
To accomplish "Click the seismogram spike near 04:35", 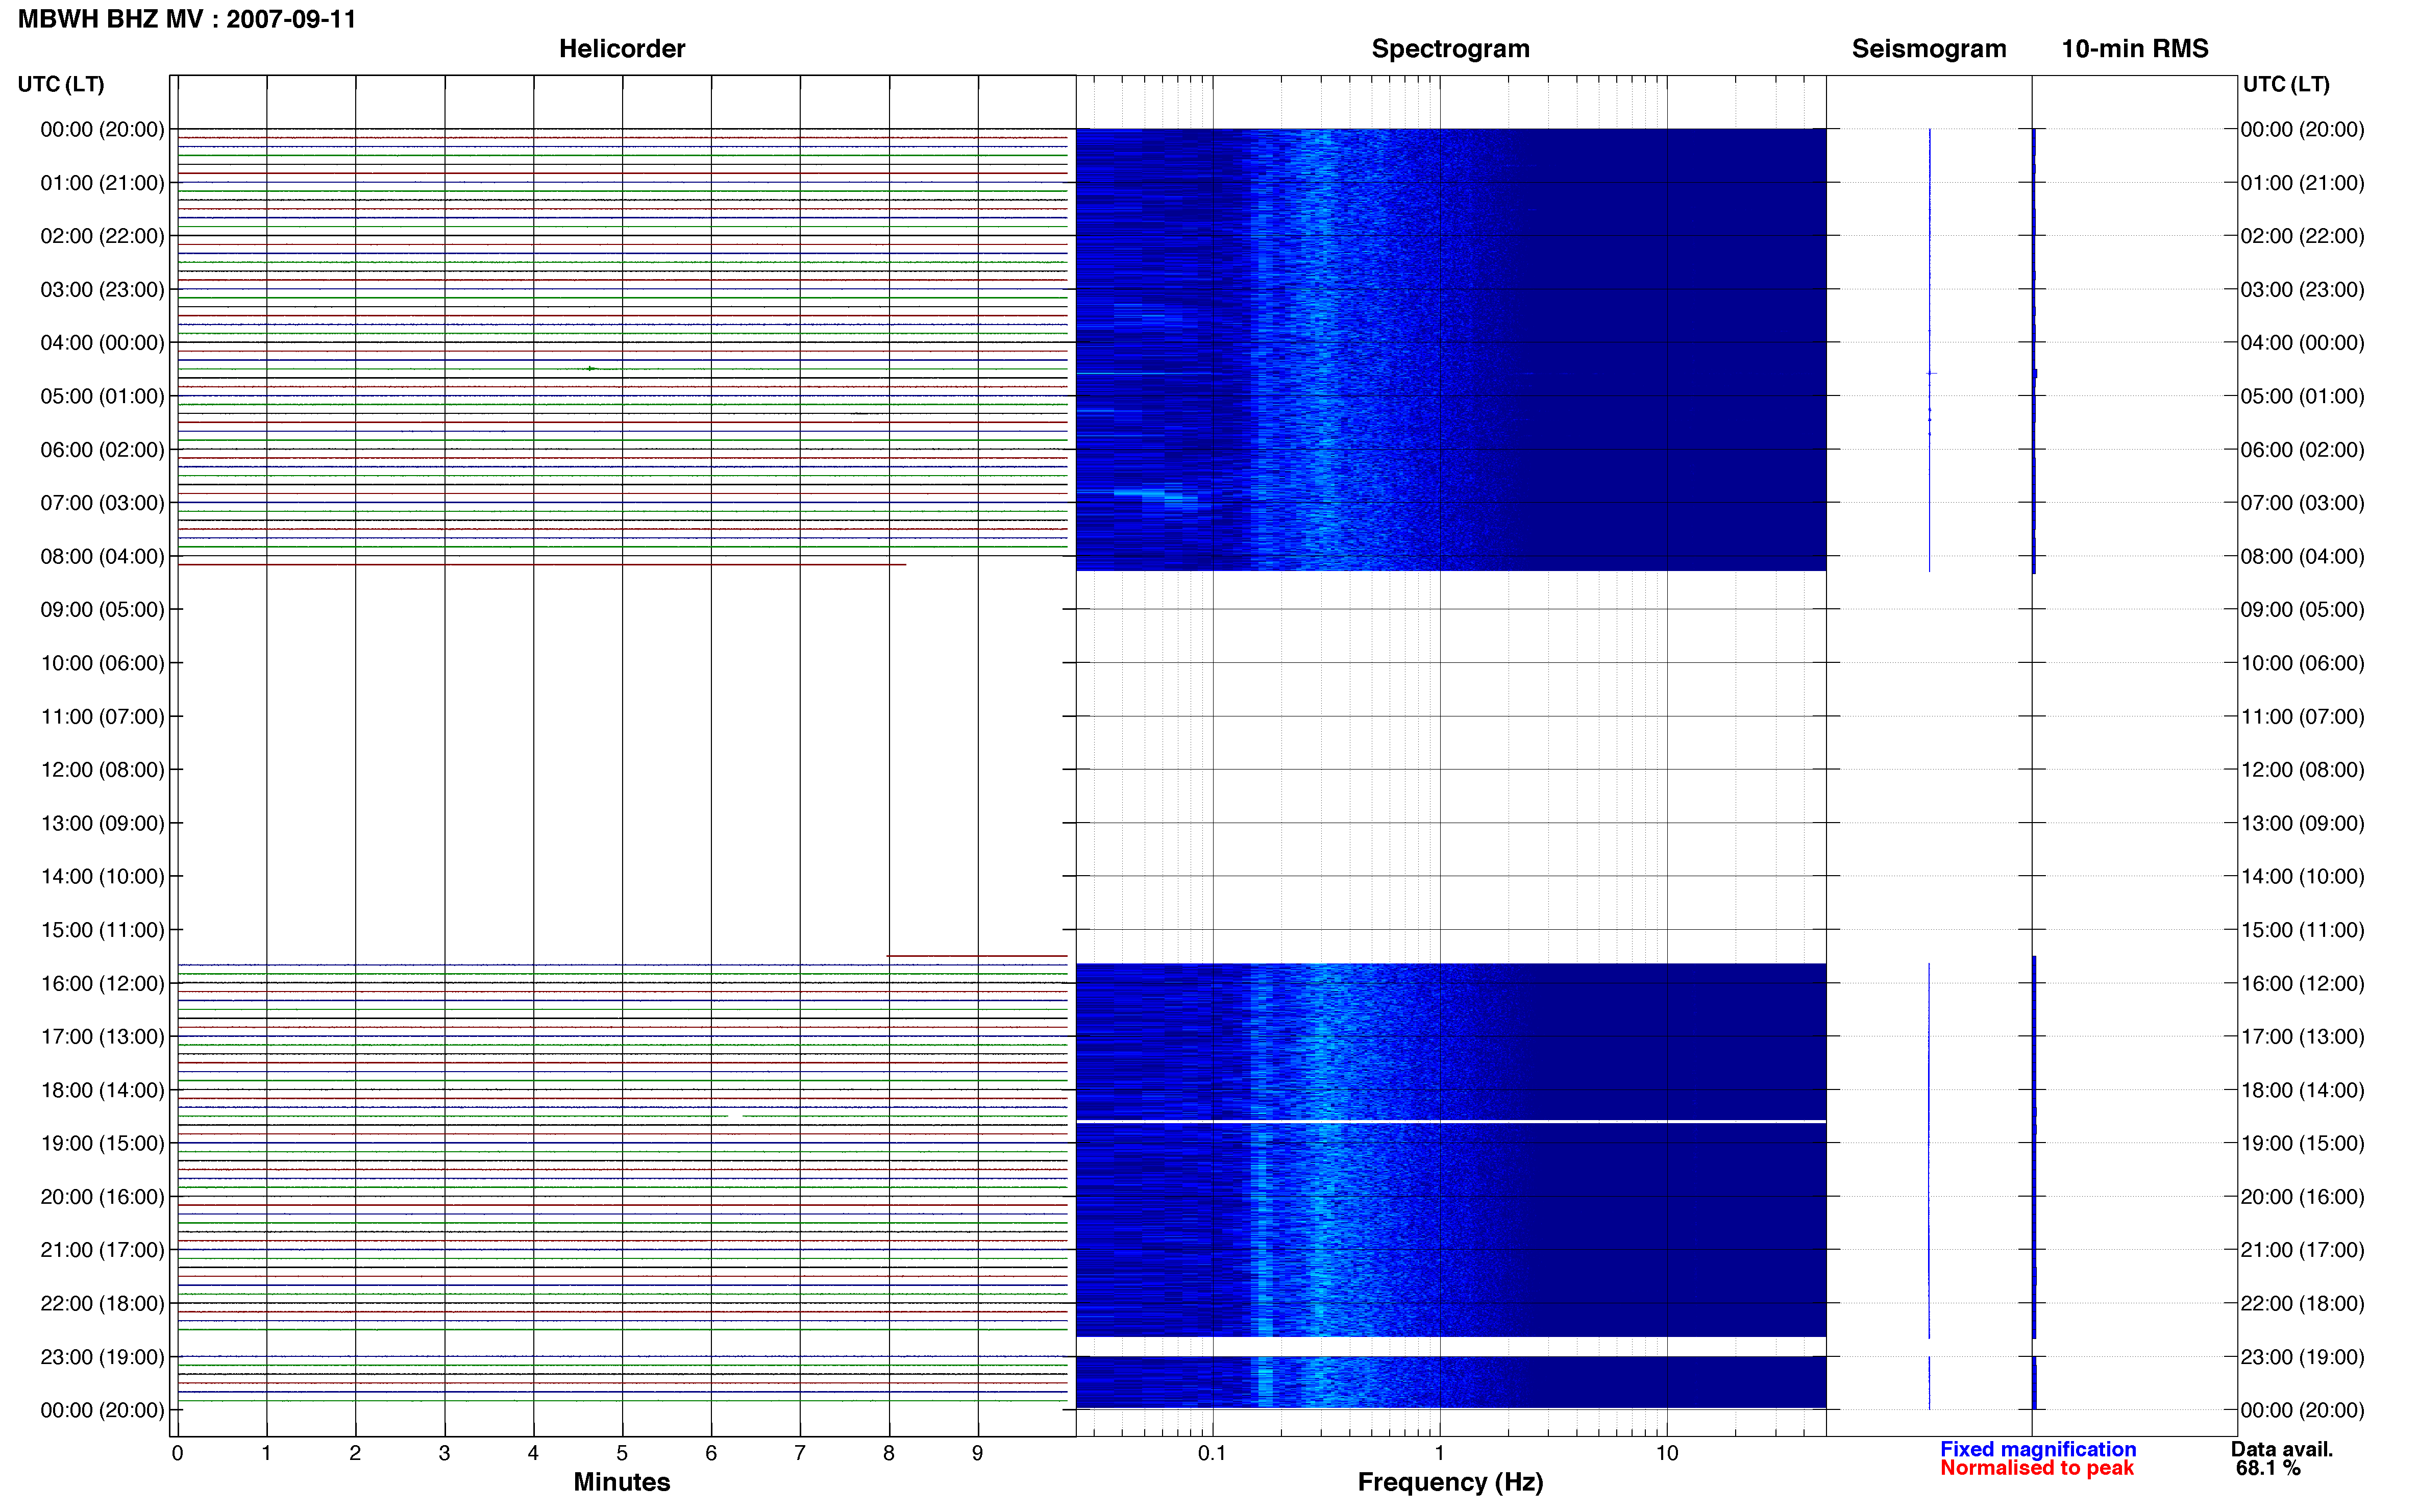I will click(x=1931, y=373).
